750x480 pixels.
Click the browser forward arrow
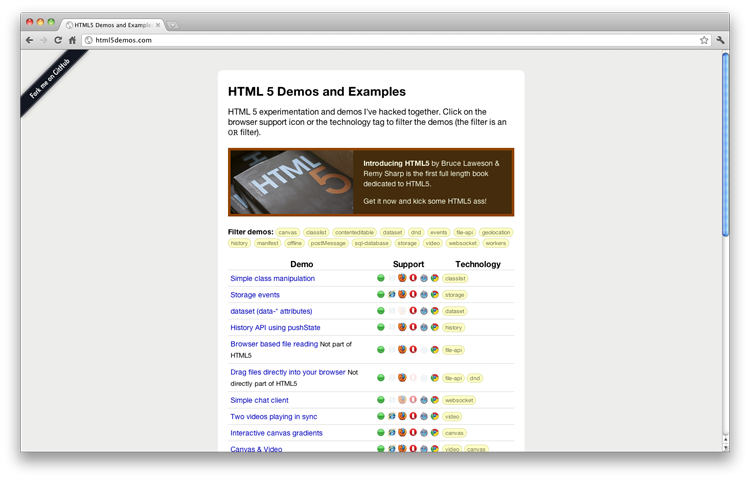click(x=44, y=40)
